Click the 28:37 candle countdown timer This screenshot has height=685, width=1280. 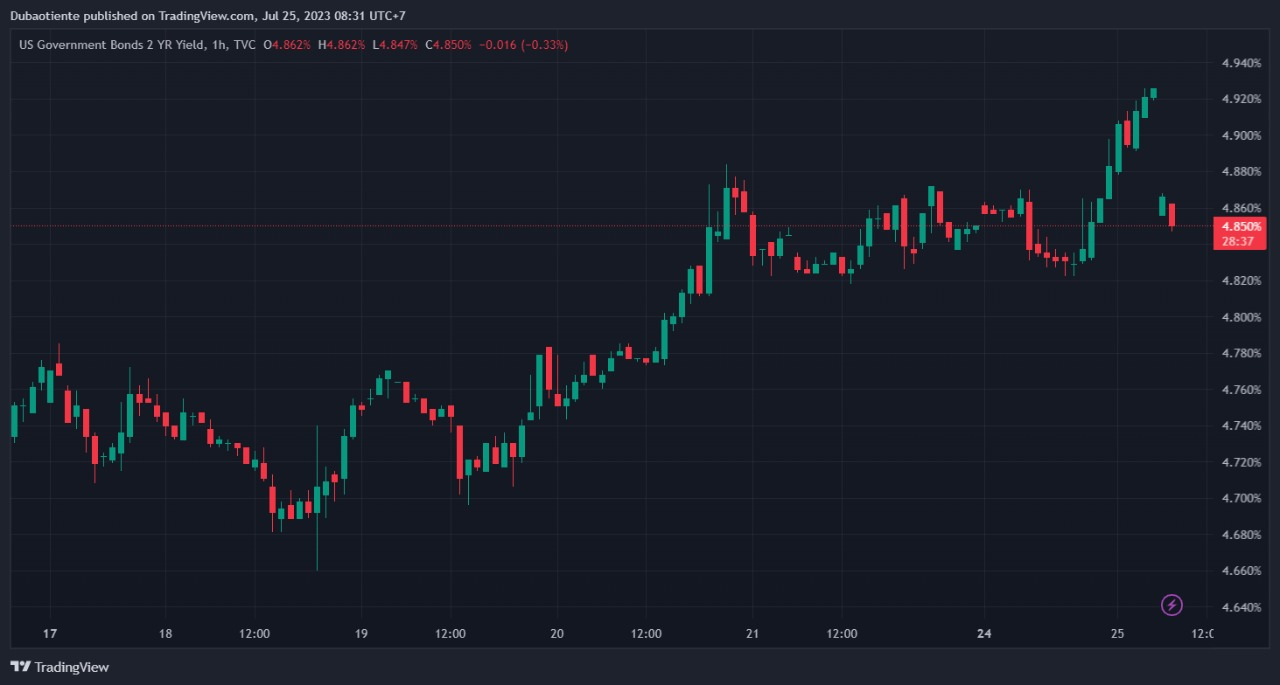[1238, 241]
